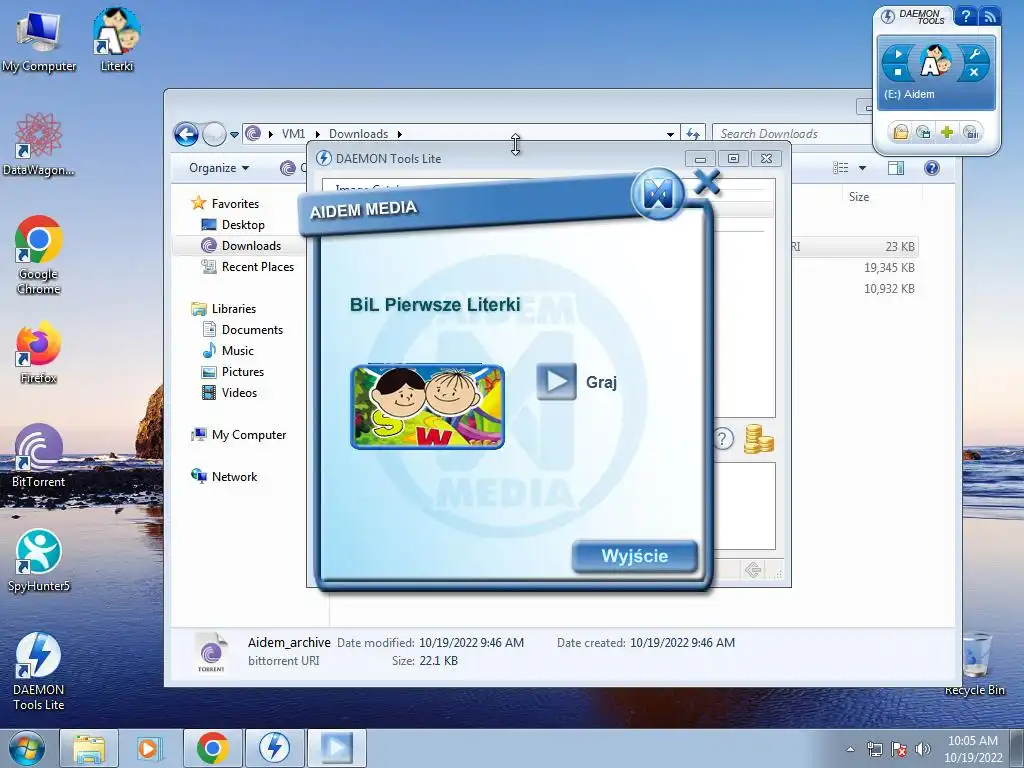The image size is (1024, 768).
Task: Click Downloads in the address breadcrumb
Action: tap(359, 134)
